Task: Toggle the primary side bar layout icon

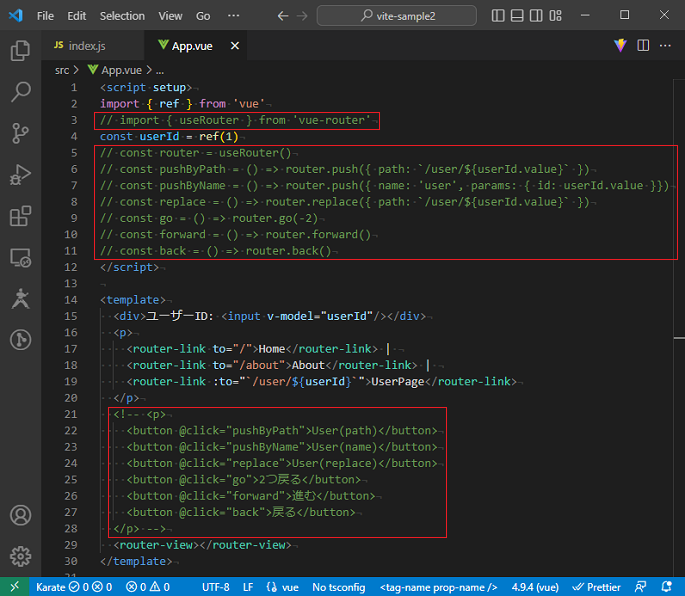Action: pos(498,16)
